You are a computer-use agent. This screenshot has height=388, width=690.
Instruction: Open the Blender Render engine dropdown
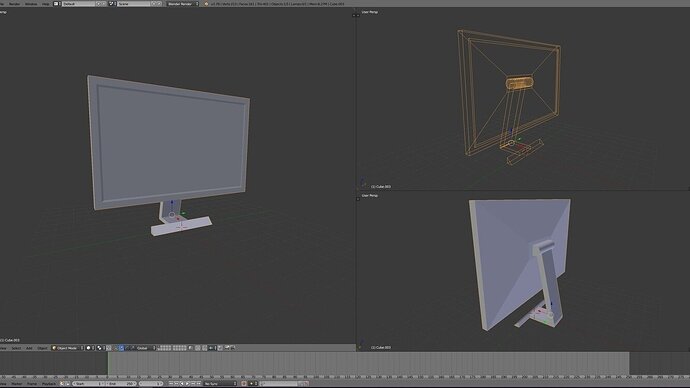(182, 4)
